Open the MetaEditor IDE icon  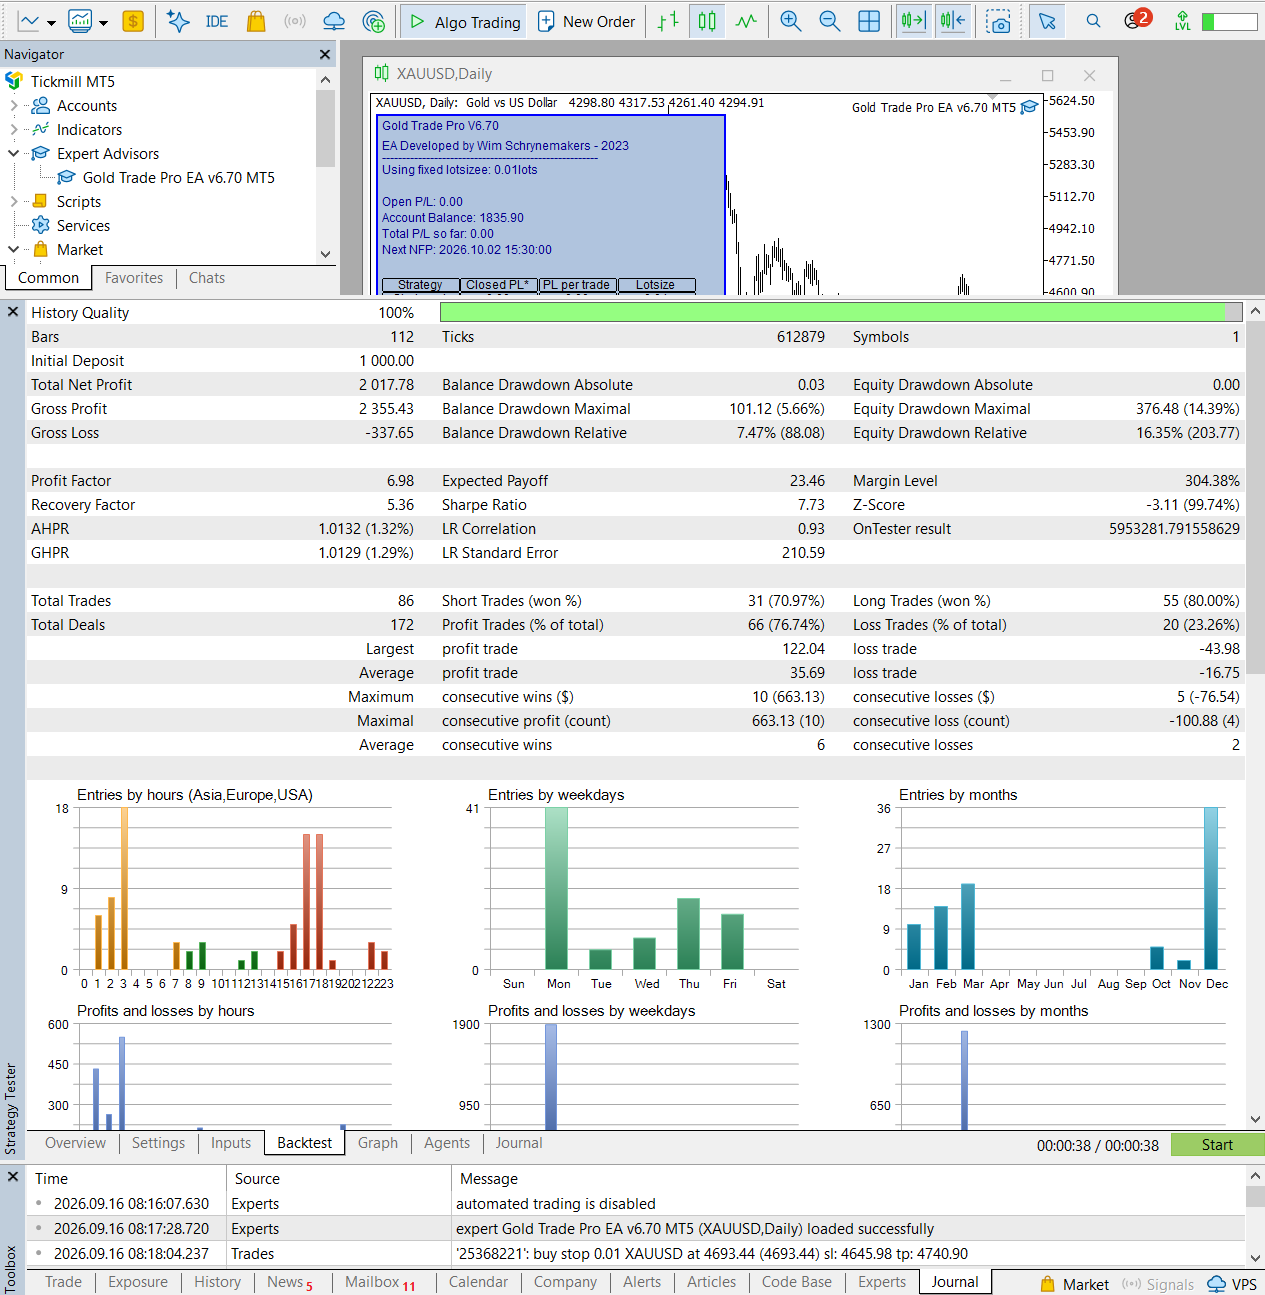pos(217,21)
